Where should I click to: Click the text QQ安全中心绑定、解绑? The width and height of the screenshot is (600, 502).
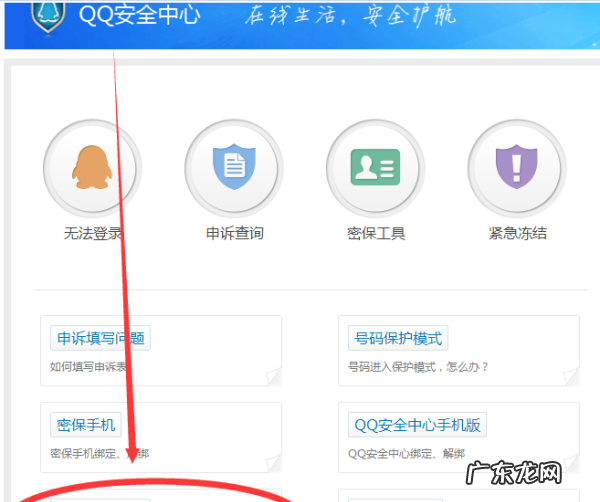(406, 454)
